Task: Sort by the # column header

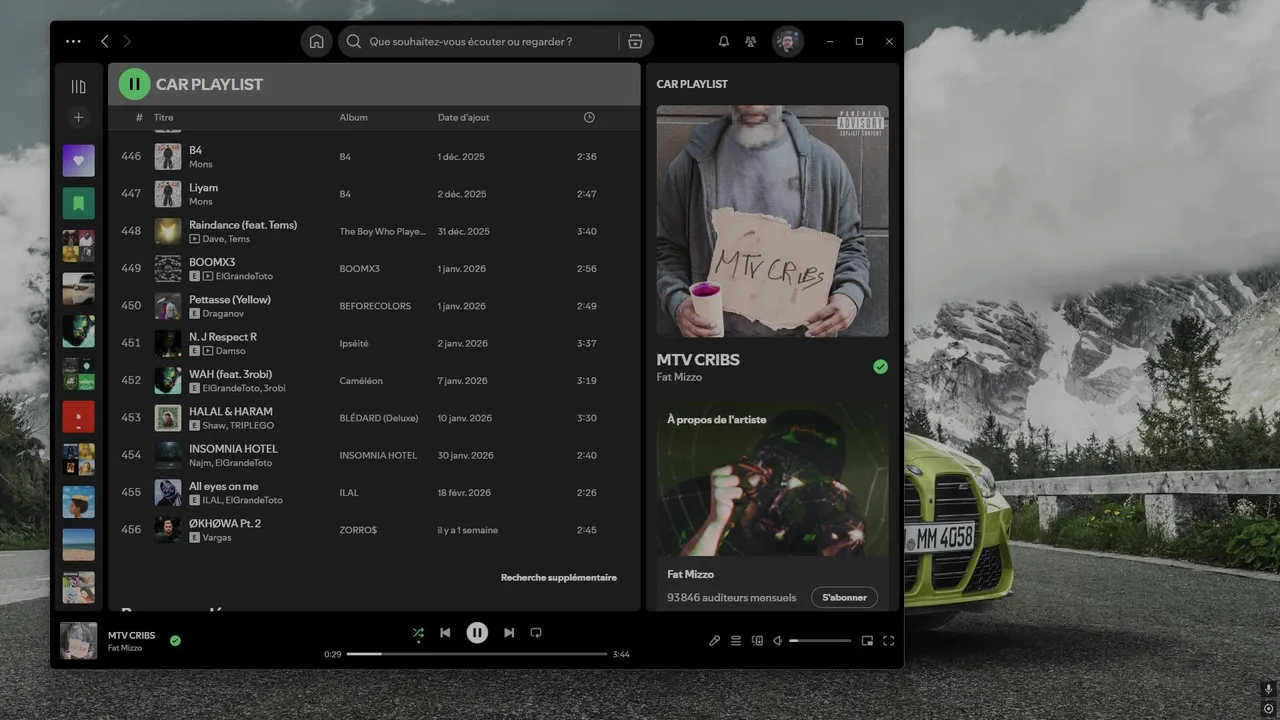Action: coord(139,117)
